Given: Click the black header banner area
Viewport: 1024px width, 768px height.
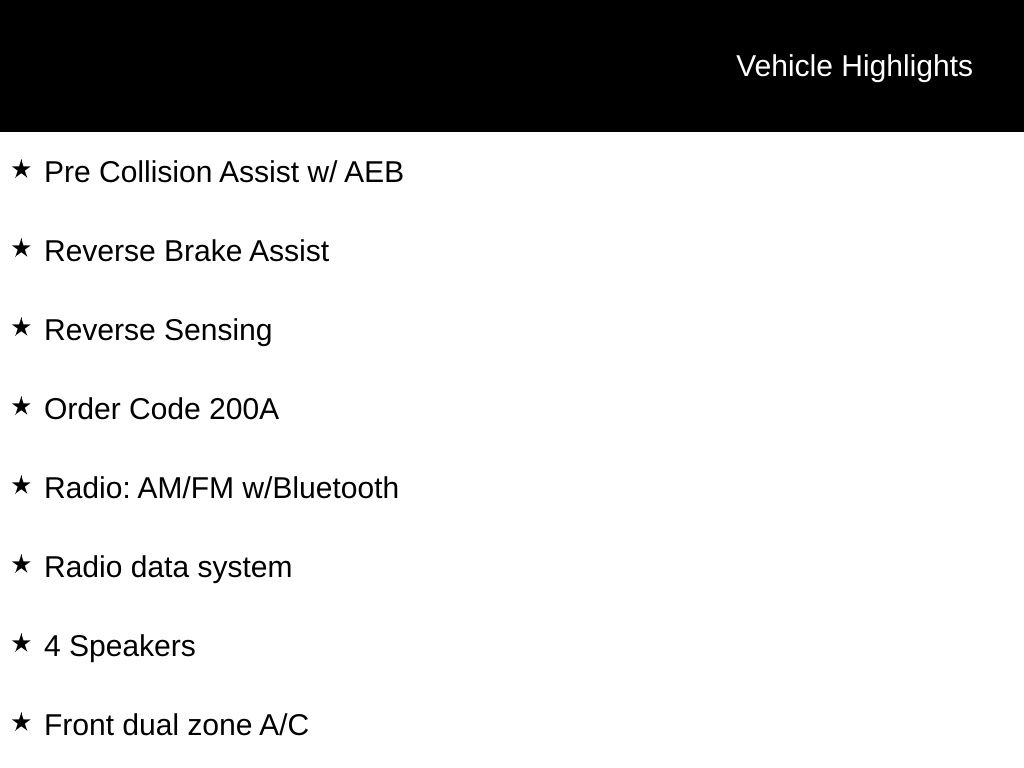Looking at the screenshot, I should (512, 65).
